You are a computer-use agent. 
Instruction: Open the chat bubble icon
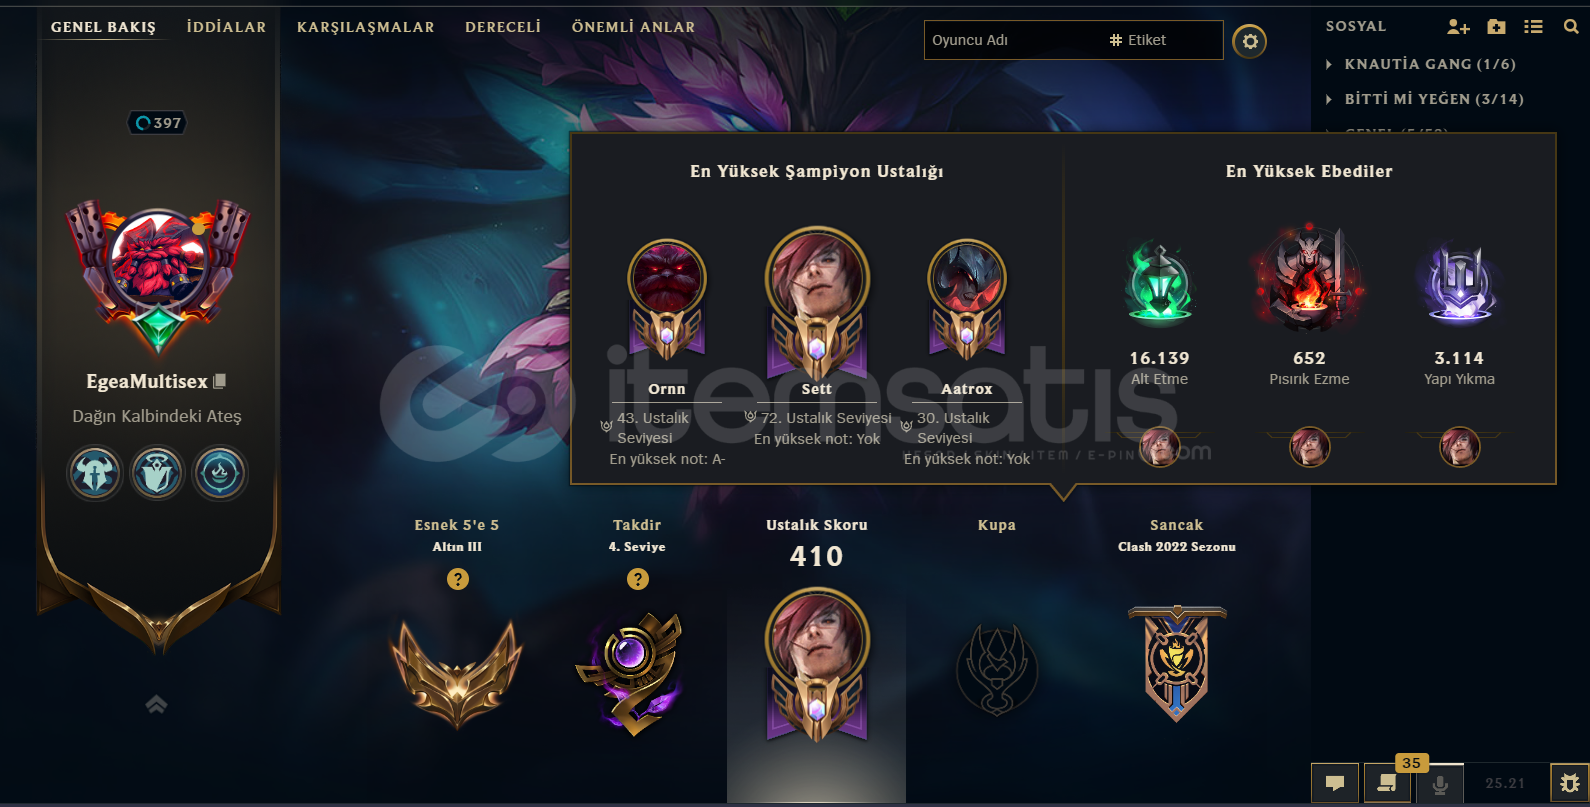point(1335,783)
